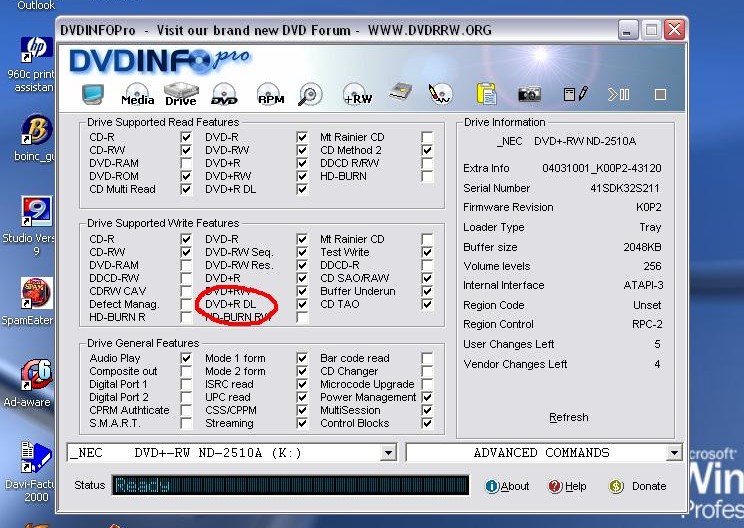Click the paintbrush disc icon
Image resolution: width=744 pixels, height=528 pixels.
pos(440,94)
